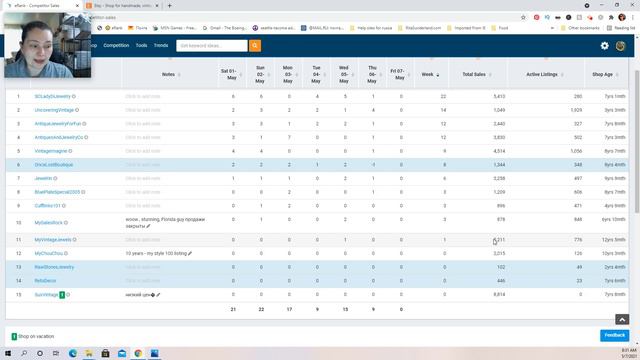Open the Chrome three-dot menu
This screenshot has width=640, height=360.
[633, 17]
